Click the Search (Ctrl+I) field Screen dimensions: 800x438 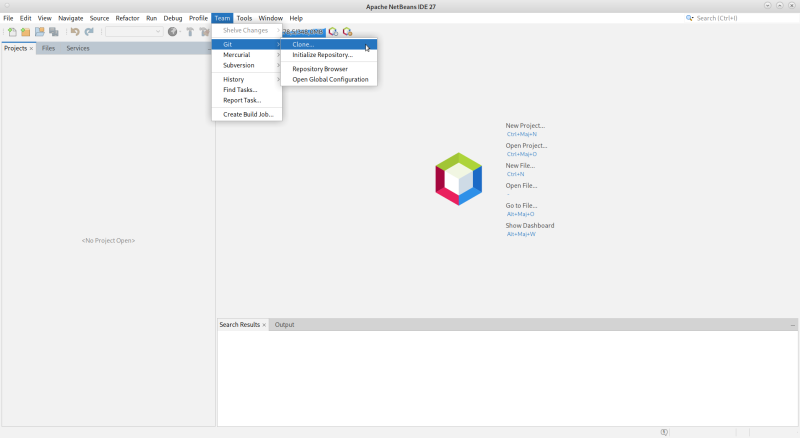click(x=740, y=18)
